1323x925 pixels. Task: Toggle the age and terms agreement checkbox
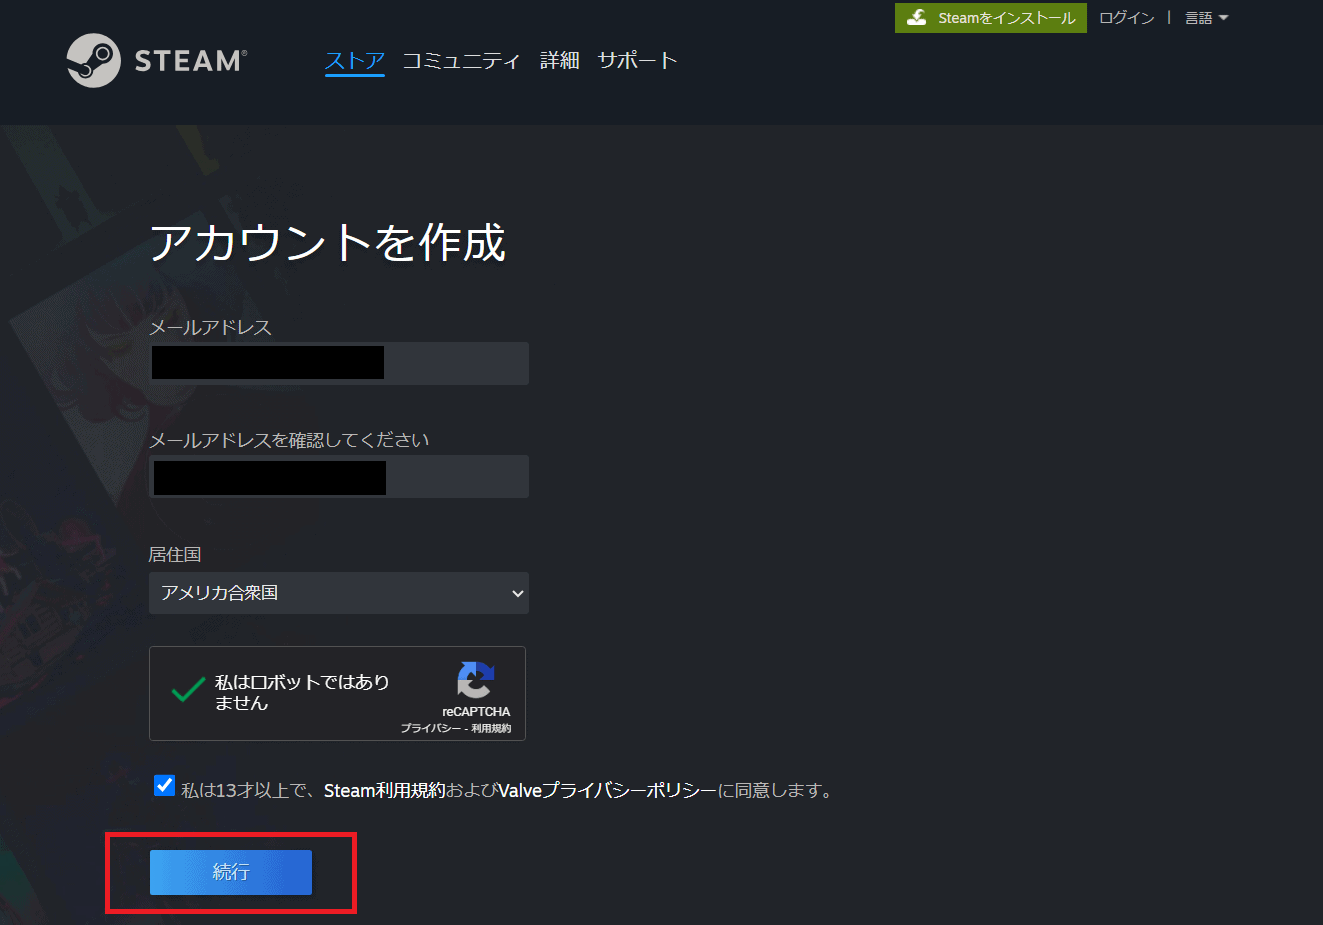click(164, 786)
